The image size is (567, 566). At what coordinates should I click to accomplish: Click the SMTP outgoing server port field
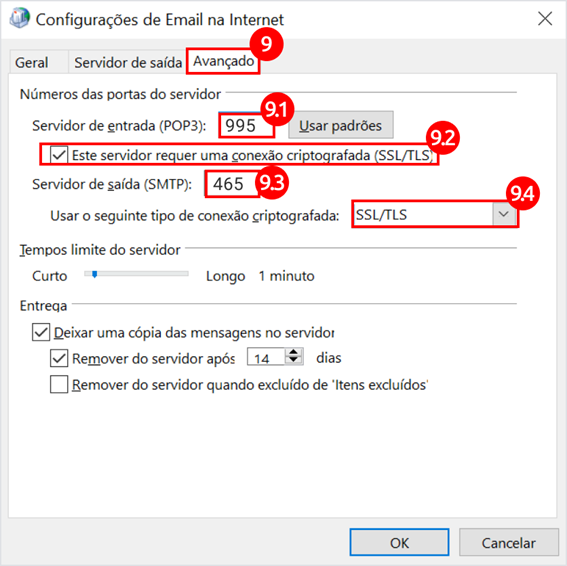point(231,184)
